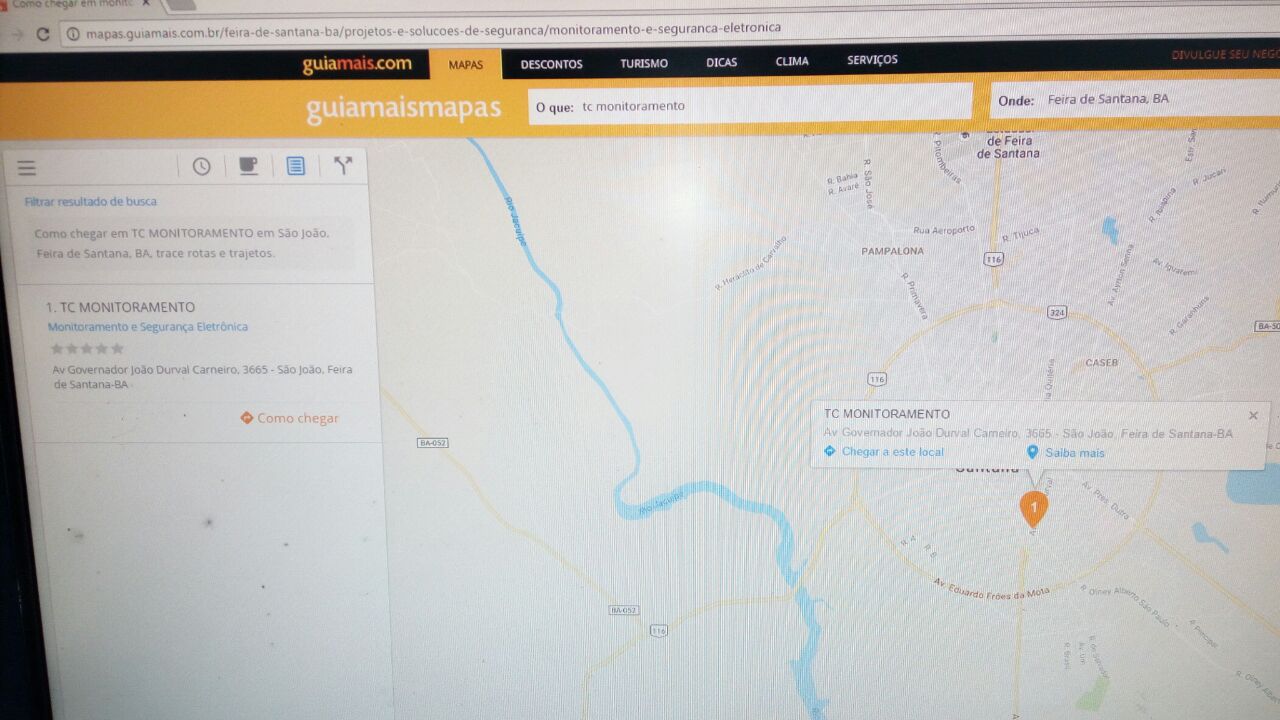This screenshot has width=1280, height=720.
Task: Reload the page with the browser refresh icon
Action: pos(42,33)
